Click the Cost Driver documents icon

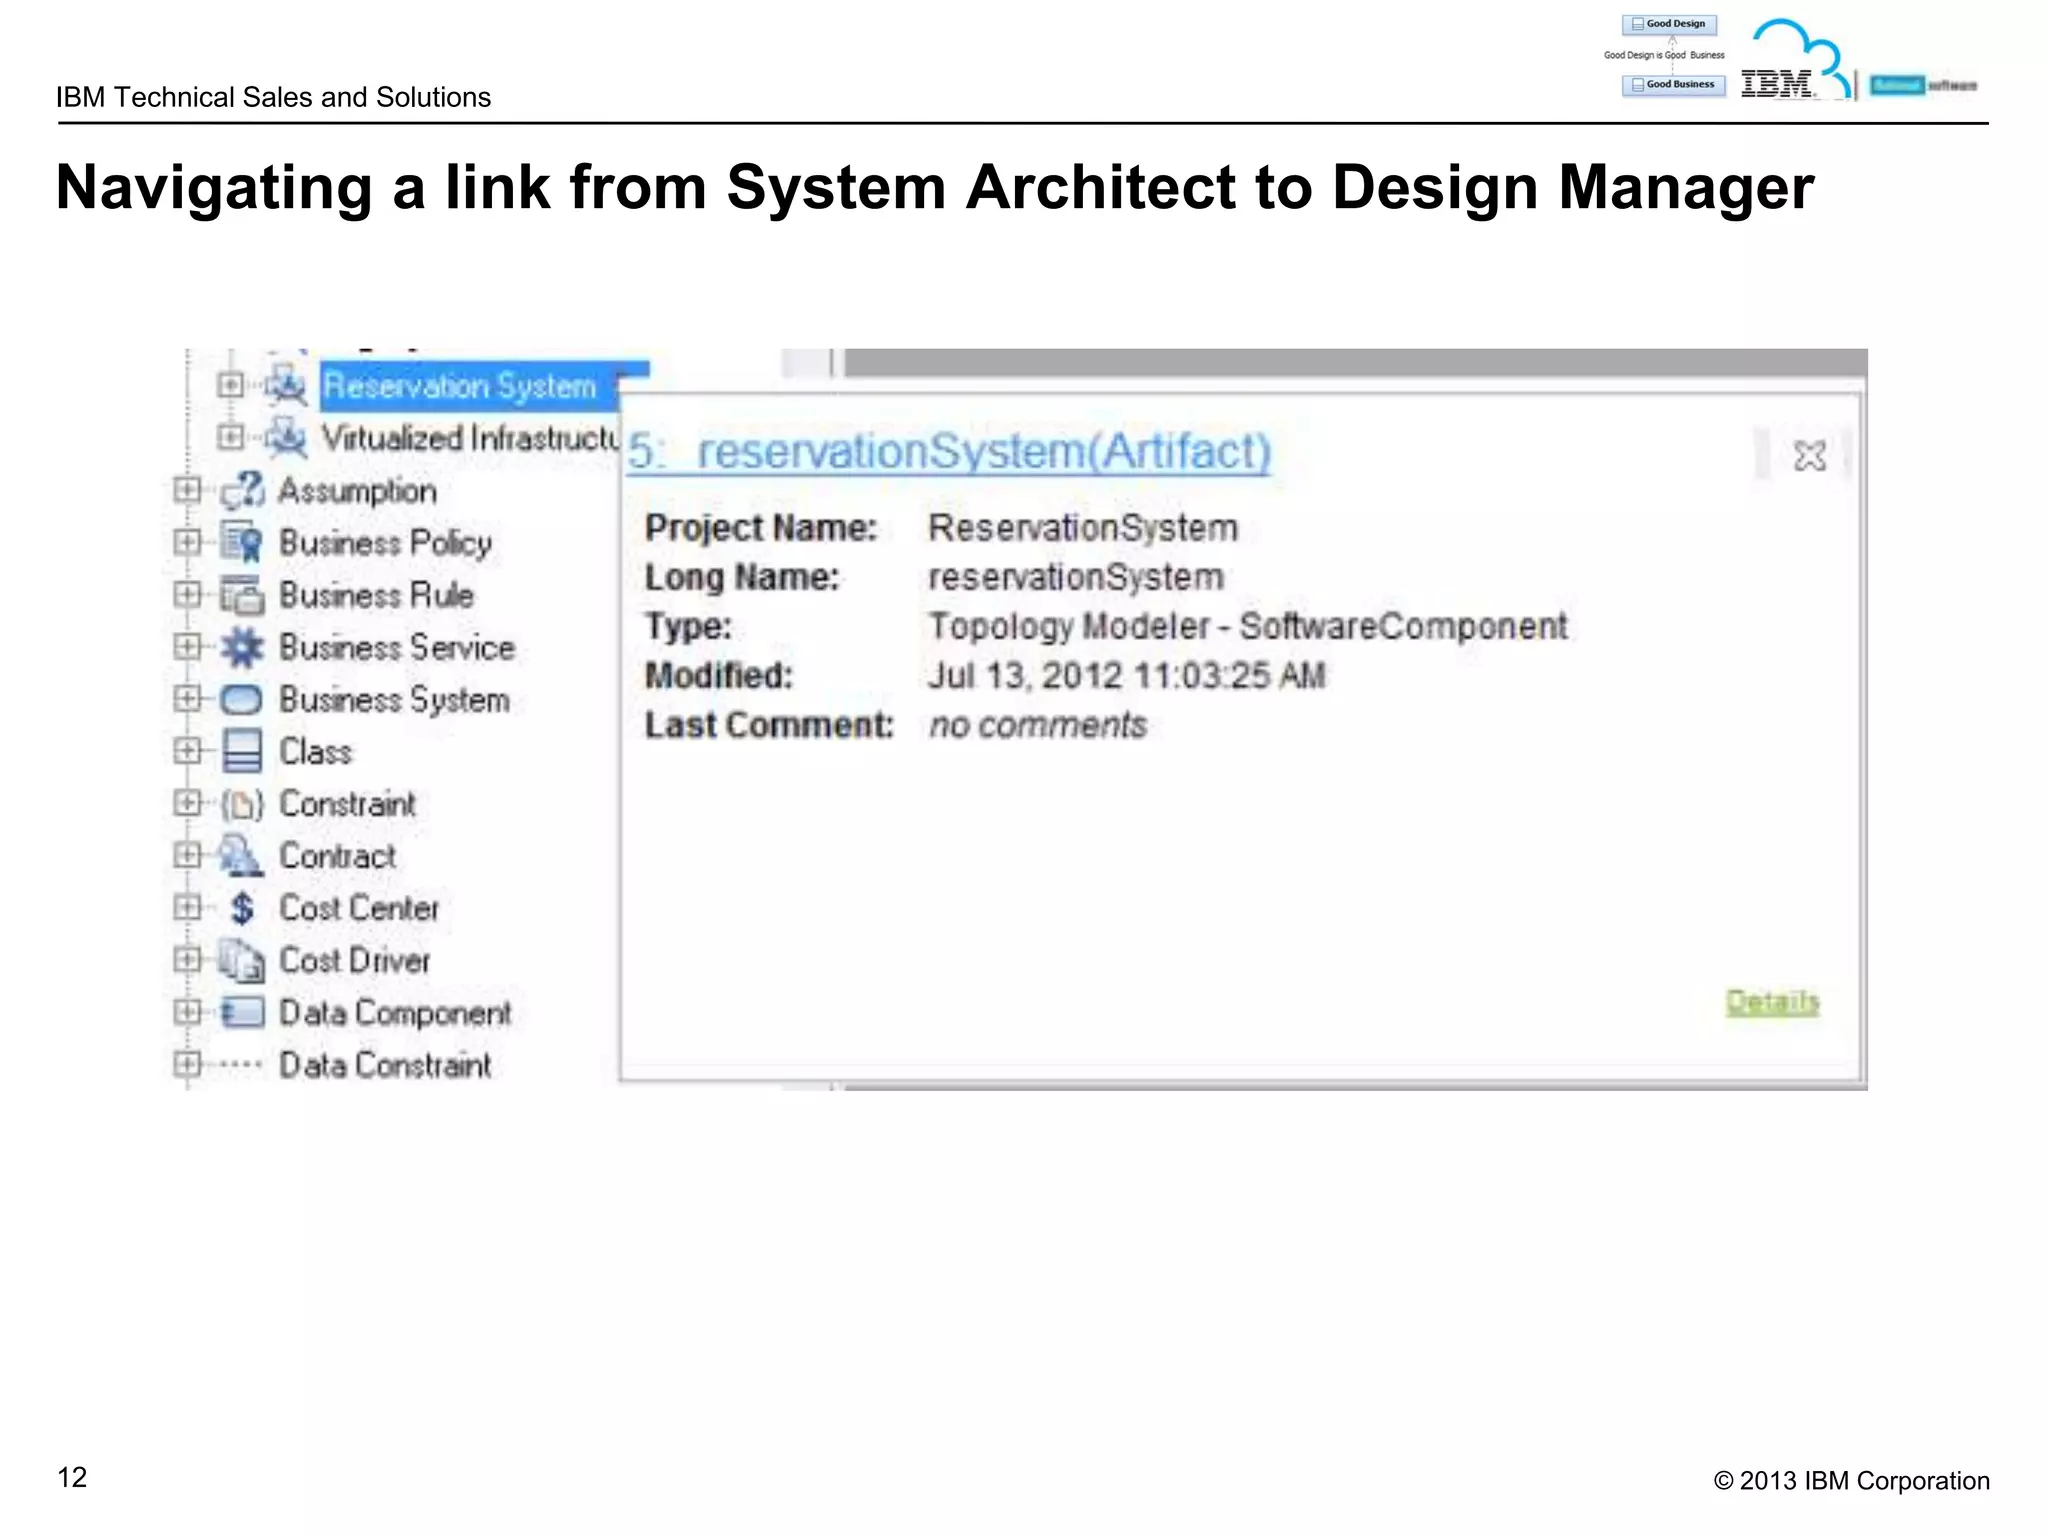[242, 960]
